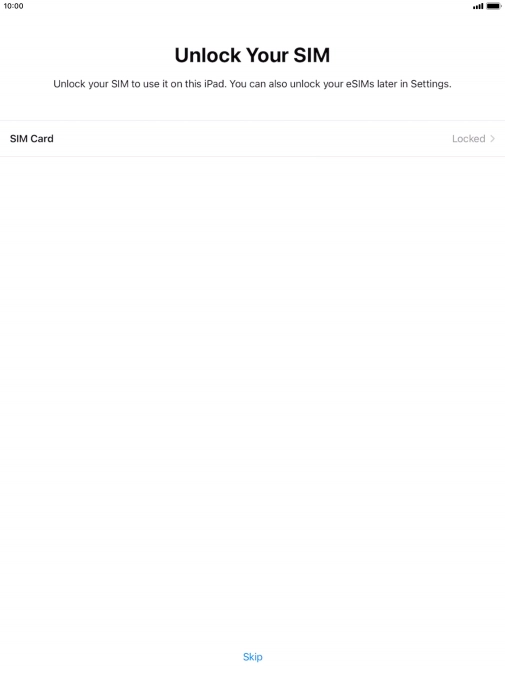505x674 pixels.
Task: Tap the SIM Card label
Action: point(32,138)
